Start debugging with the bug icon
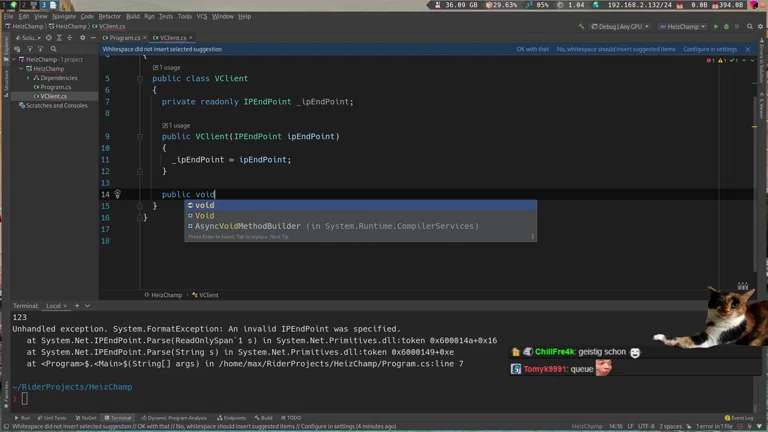Image resolution: width=768 pixels, height=432 pixels. coord(726,26)
